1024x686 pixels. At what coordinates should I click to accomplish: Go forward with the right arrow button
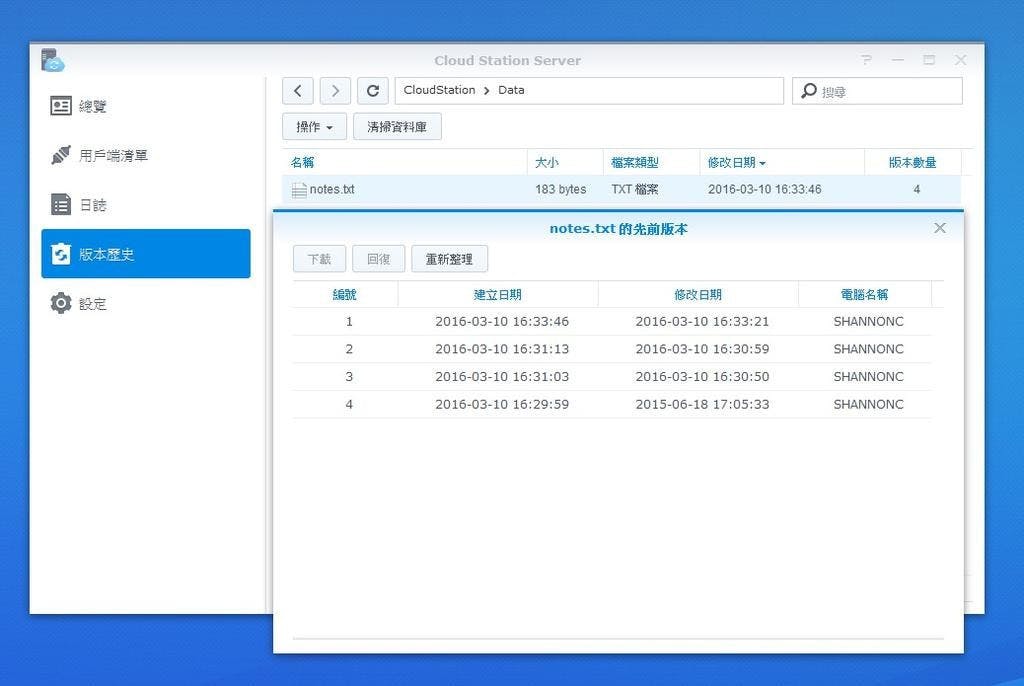(335, 91)
